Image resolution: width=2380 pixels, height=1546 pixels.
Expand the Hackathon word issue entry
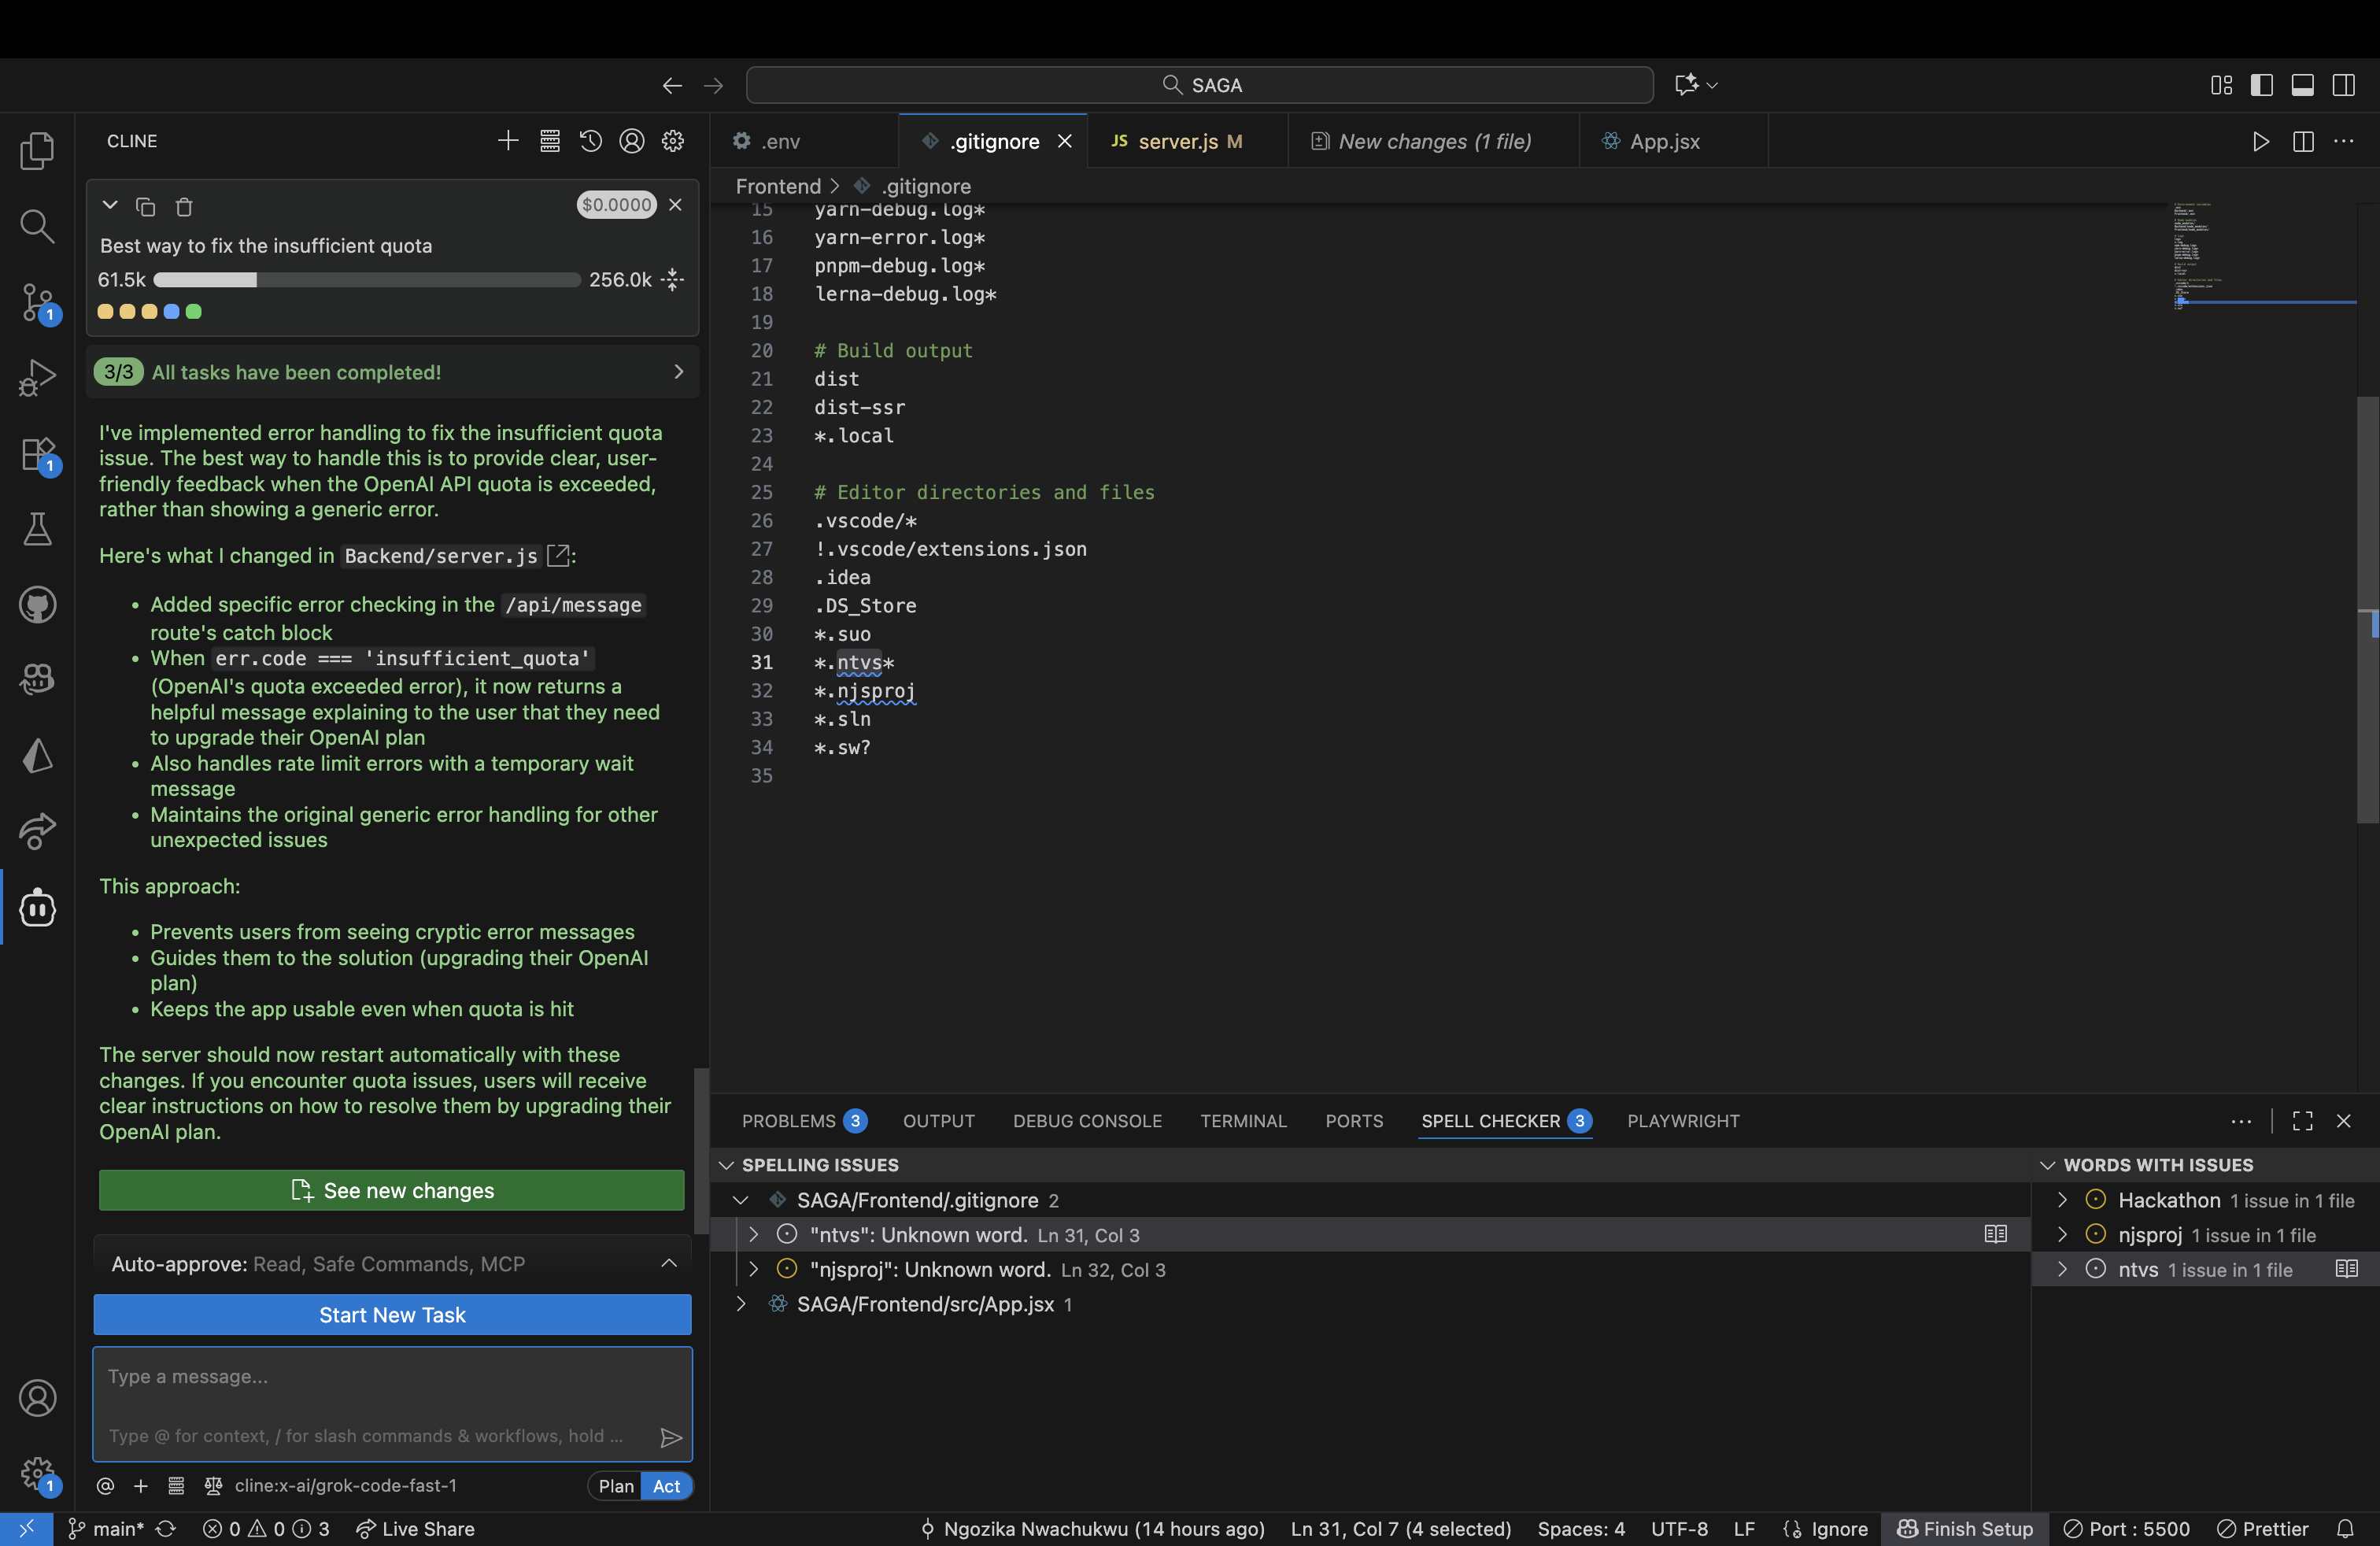pyautogui.click(x=2062, y=1200)
